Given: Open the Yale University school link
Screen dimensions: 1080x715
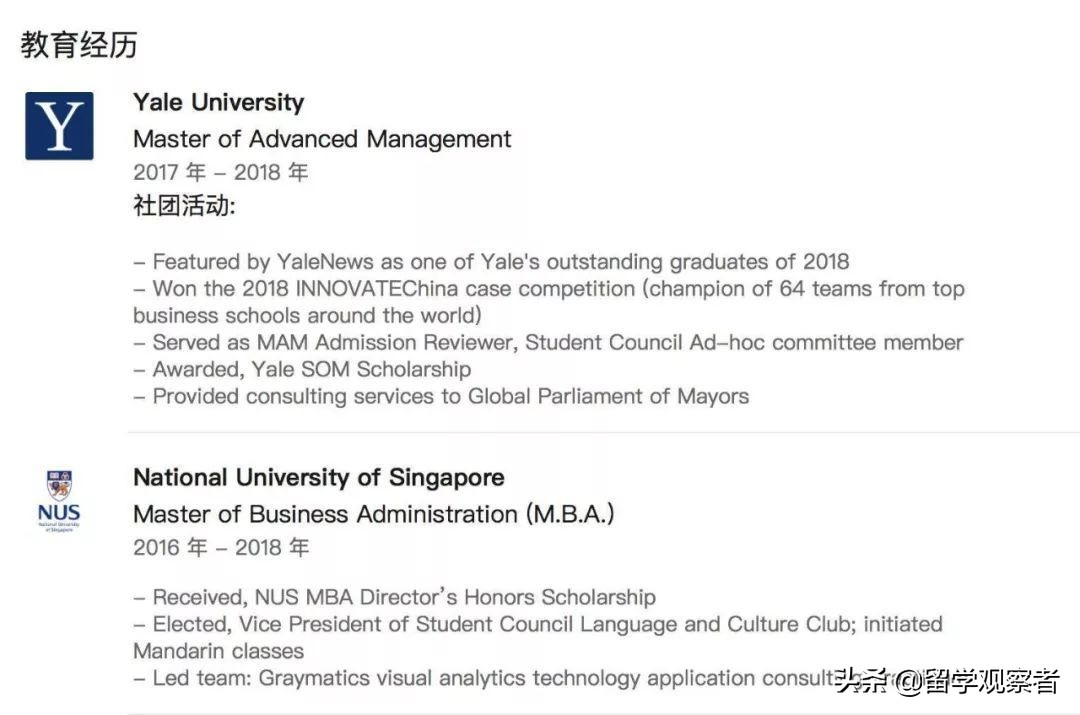Looking at the screenshot, I should pyautogui.click(x=218, y=102).
